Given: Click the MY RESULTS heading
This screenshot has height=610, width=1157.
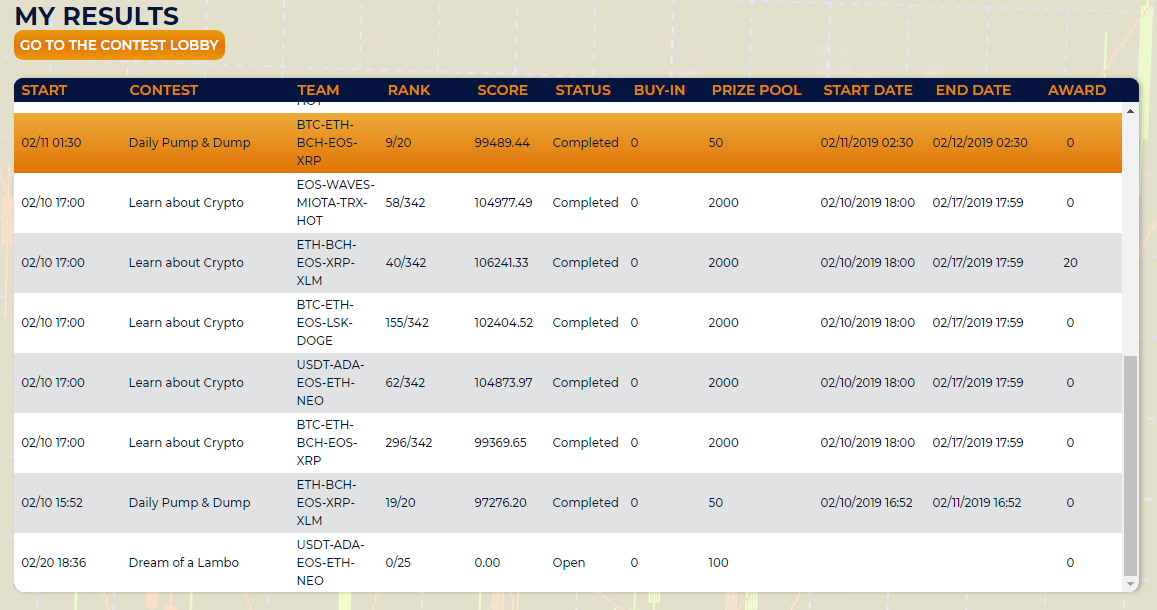Looking at the screenshot, I should point(97,15).
